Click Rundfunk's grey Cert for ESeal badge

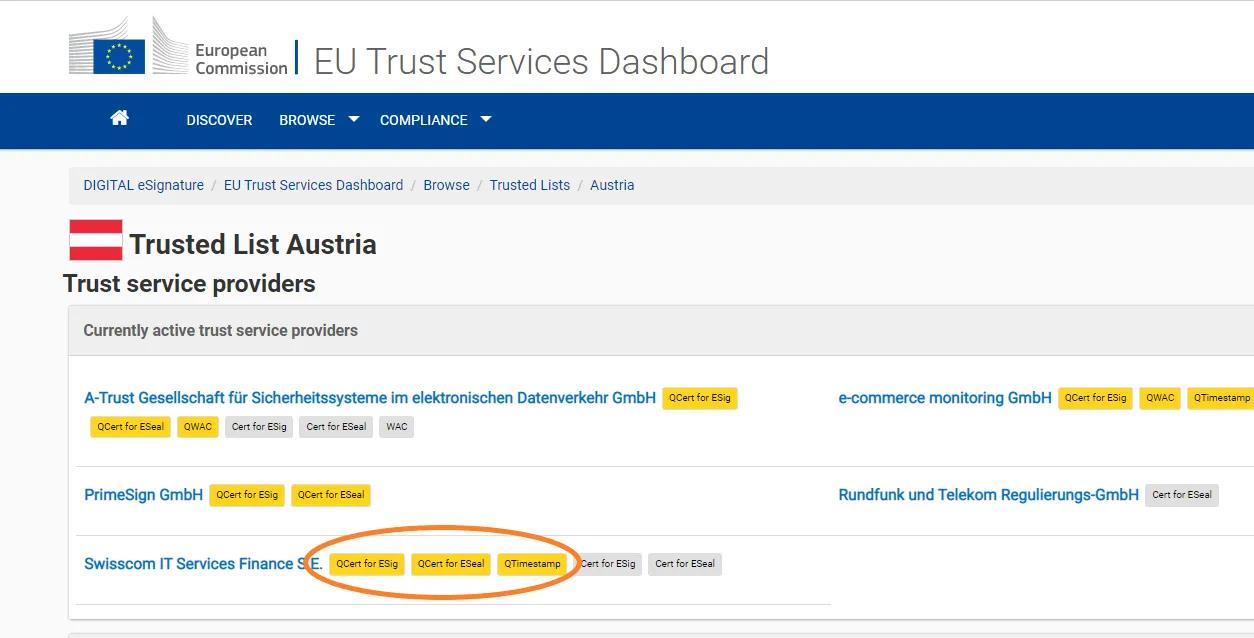click(1181, 495)
